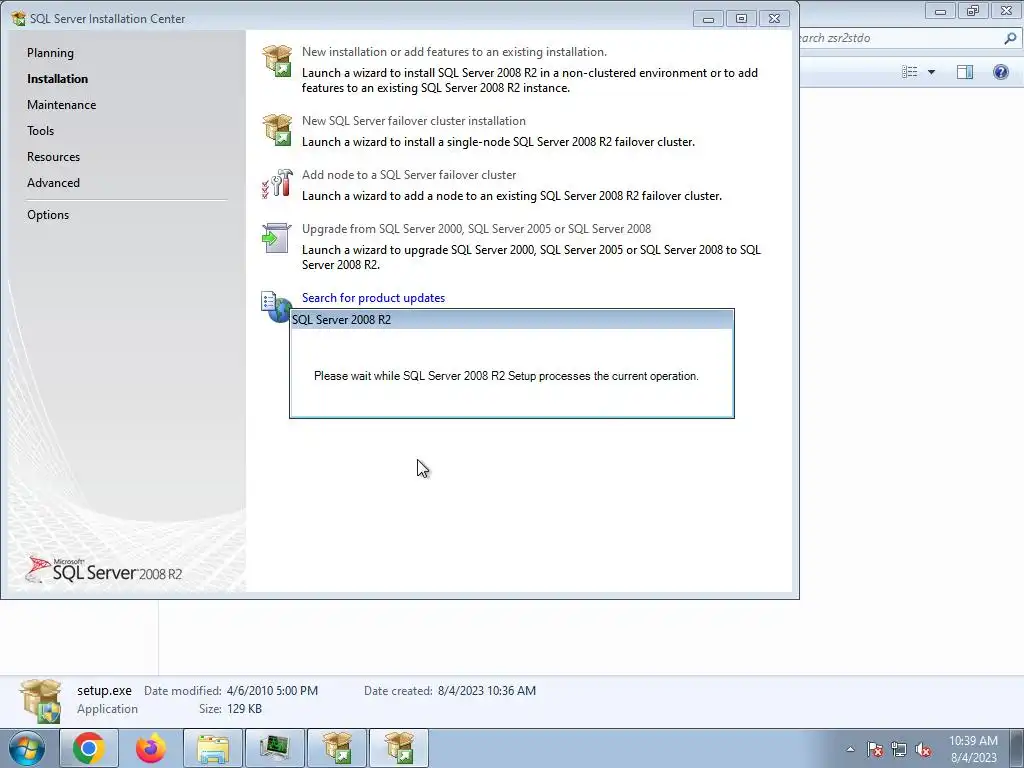Open the taskbar clock showing 10:39 AM
This screenshot has height=768, width=1024.
click(973, 749)
